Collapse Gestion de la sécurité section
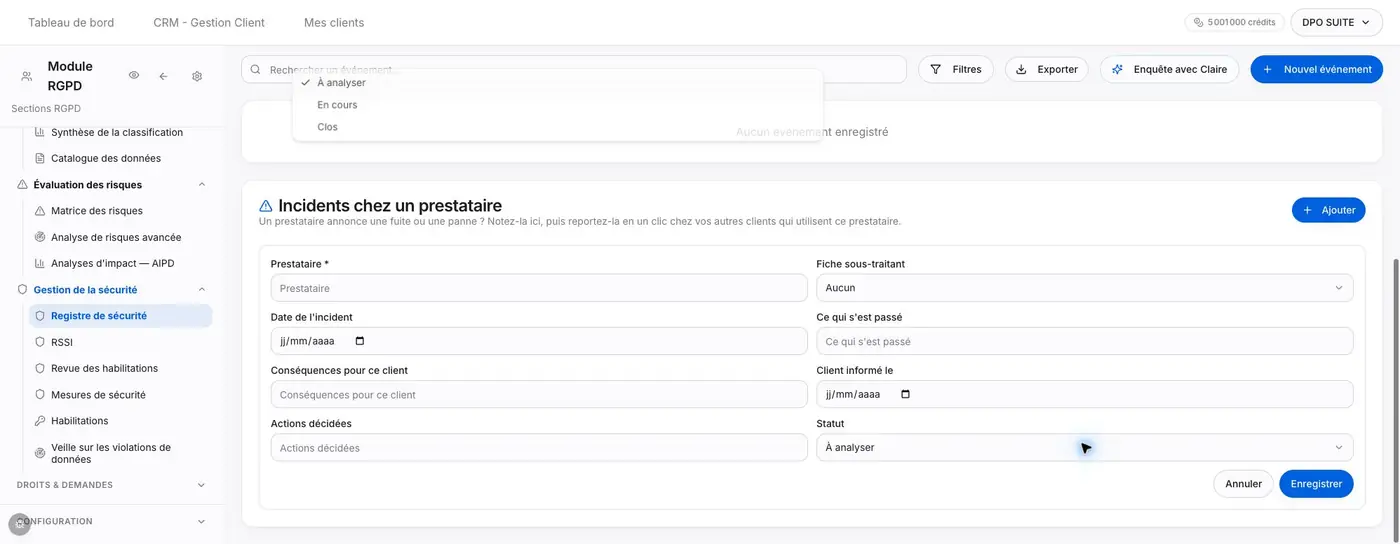 coord(201,289)
